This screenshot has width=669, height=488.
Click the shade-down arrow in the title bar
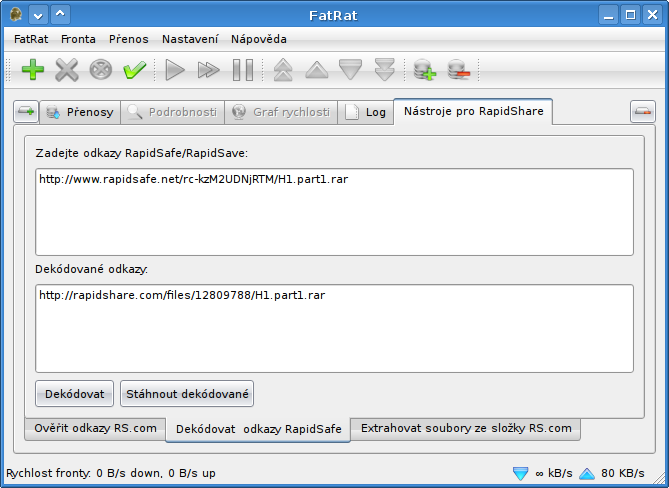pyautogui.click(x=38, y=15)
